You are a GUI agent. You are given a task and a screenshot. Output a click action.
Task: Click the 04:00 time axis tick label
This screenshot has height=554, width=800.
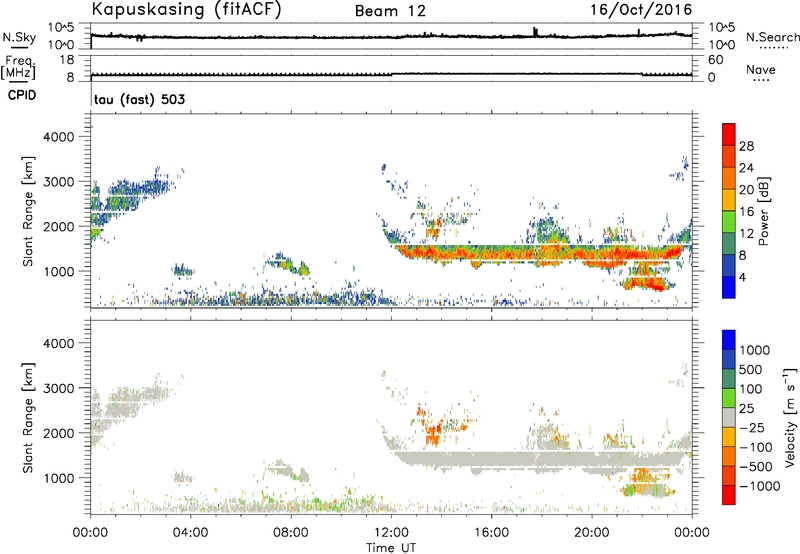click(190, 533)
